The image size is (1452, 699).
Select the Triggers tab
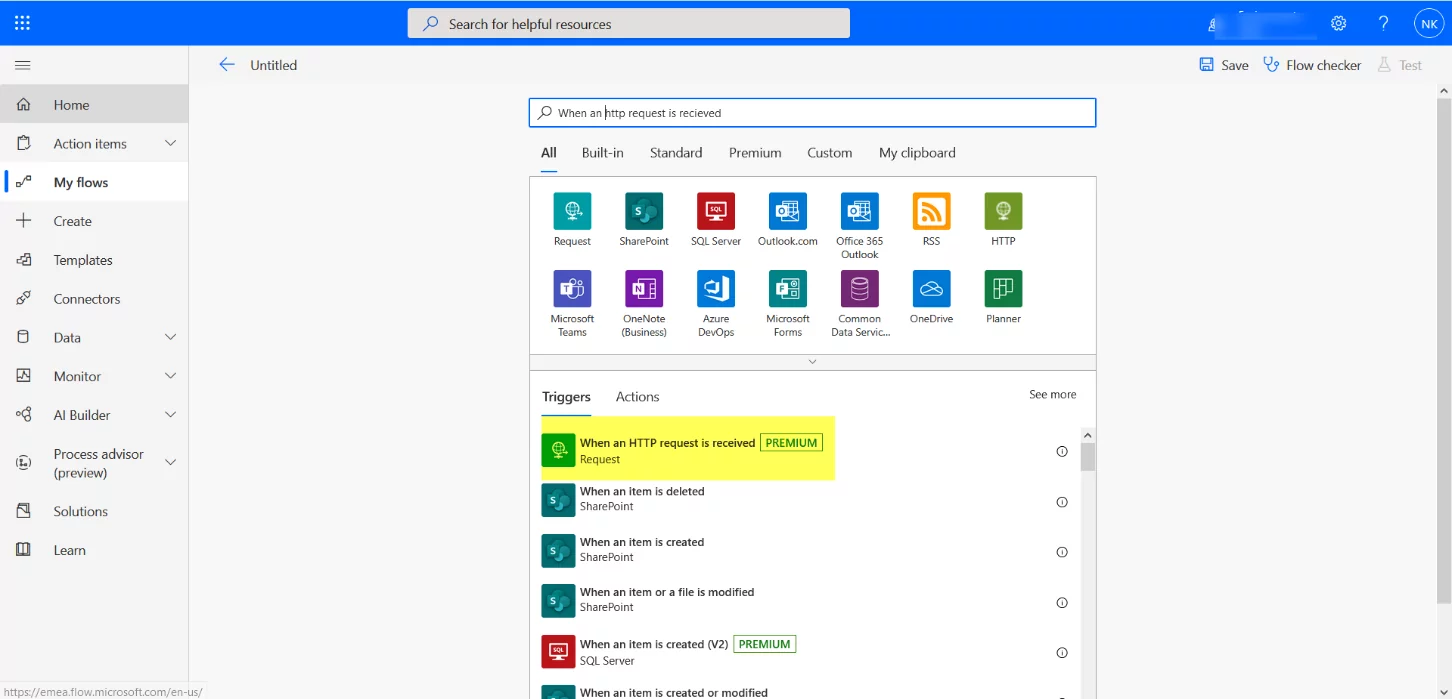tap(566, 397)
